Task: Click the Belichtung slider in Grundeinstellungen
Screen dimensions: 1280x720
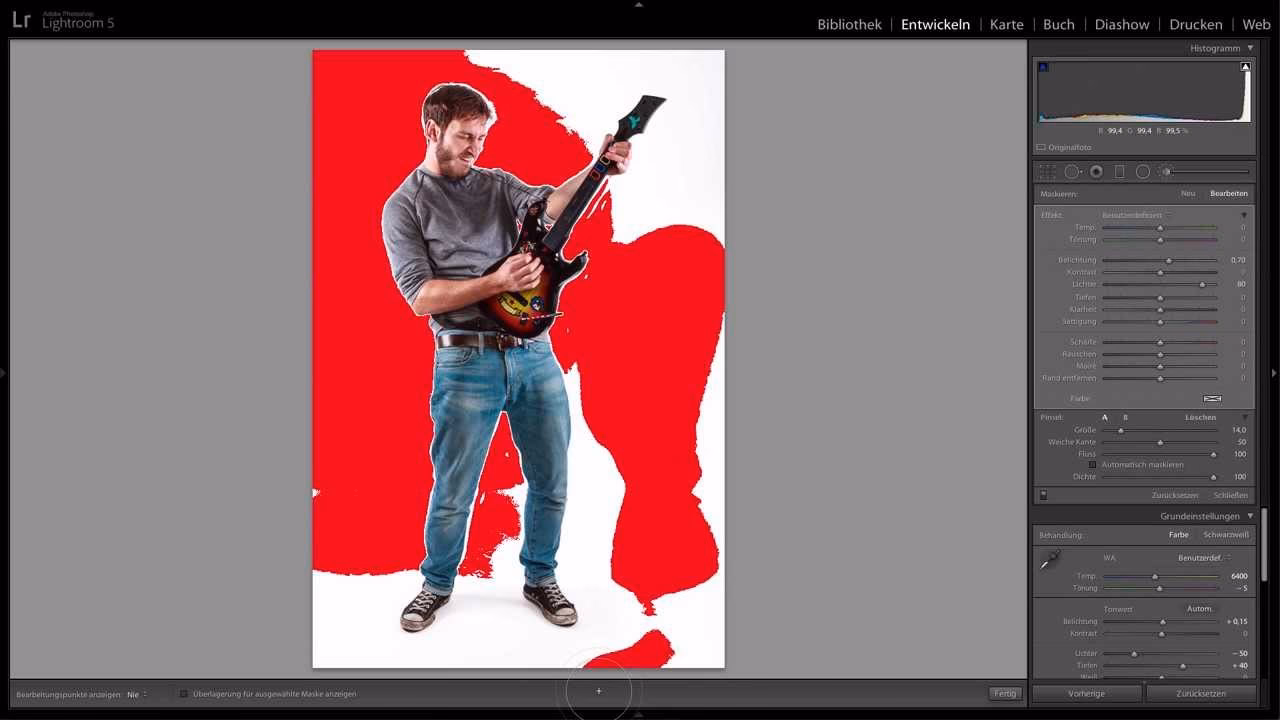Action: (x=1163, y=621)
